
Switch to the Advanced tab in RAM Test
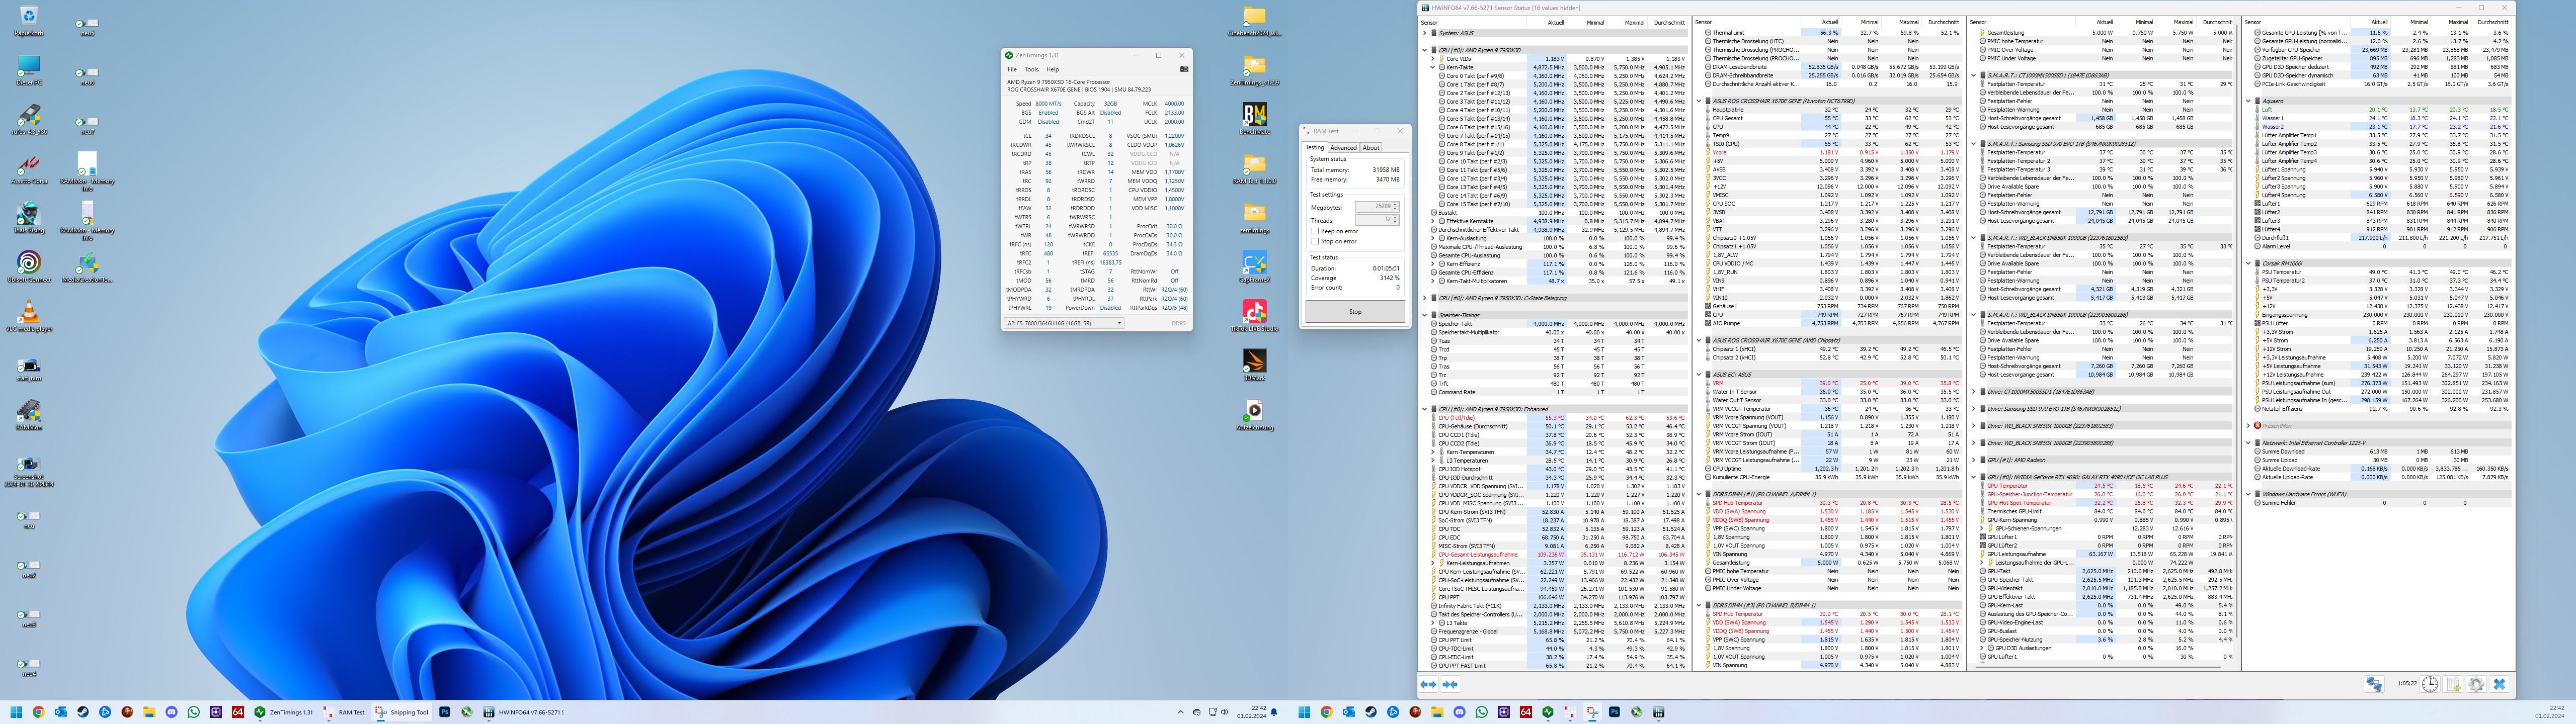click(1343, 148)
